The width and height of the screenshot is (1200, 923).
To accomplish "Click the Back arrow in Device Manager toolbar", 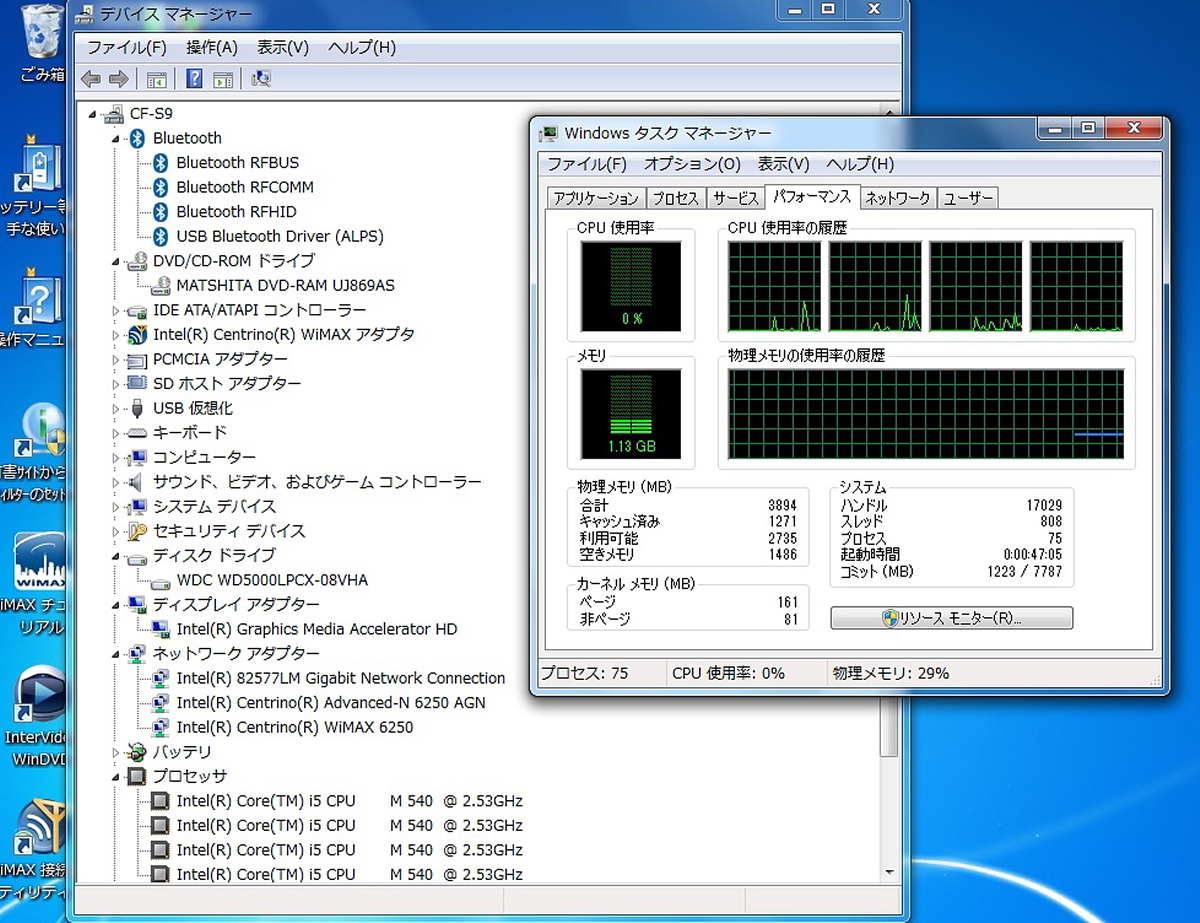I will [x=90, y=78].
